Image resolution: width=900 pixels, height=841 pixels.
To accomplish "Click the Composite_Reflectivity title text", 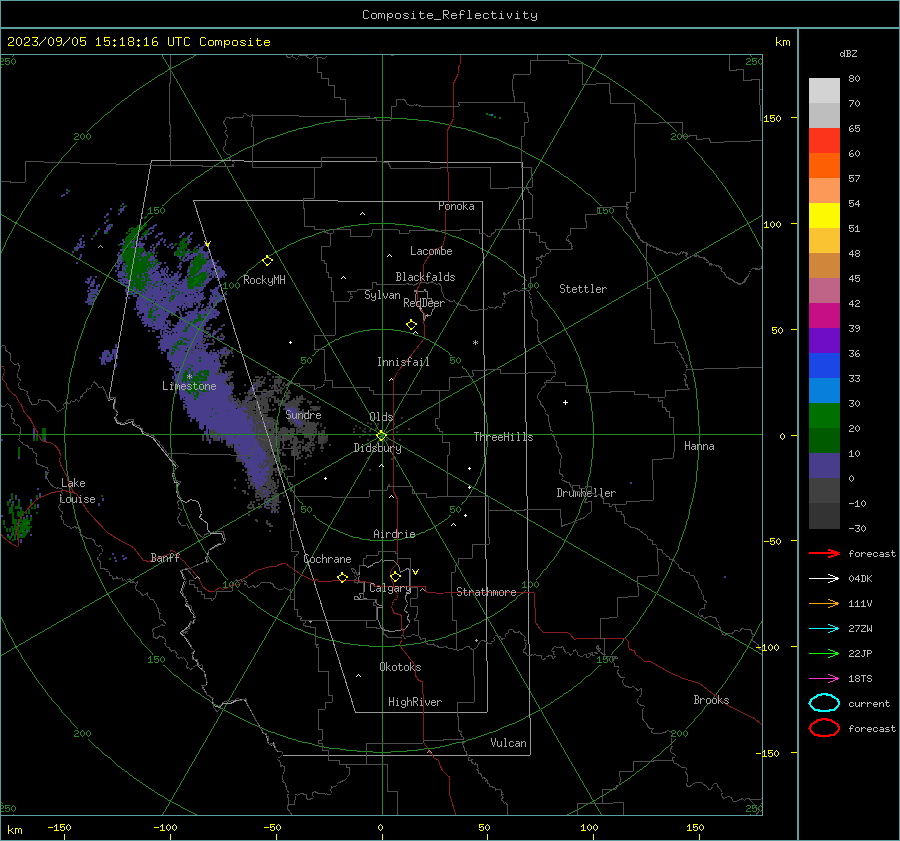I will point(449,15).
